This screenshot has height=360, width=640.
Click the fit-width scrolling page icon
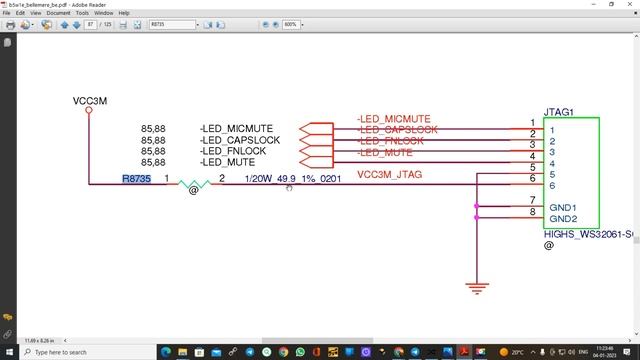pyautogui.click(x=123, y=25)
